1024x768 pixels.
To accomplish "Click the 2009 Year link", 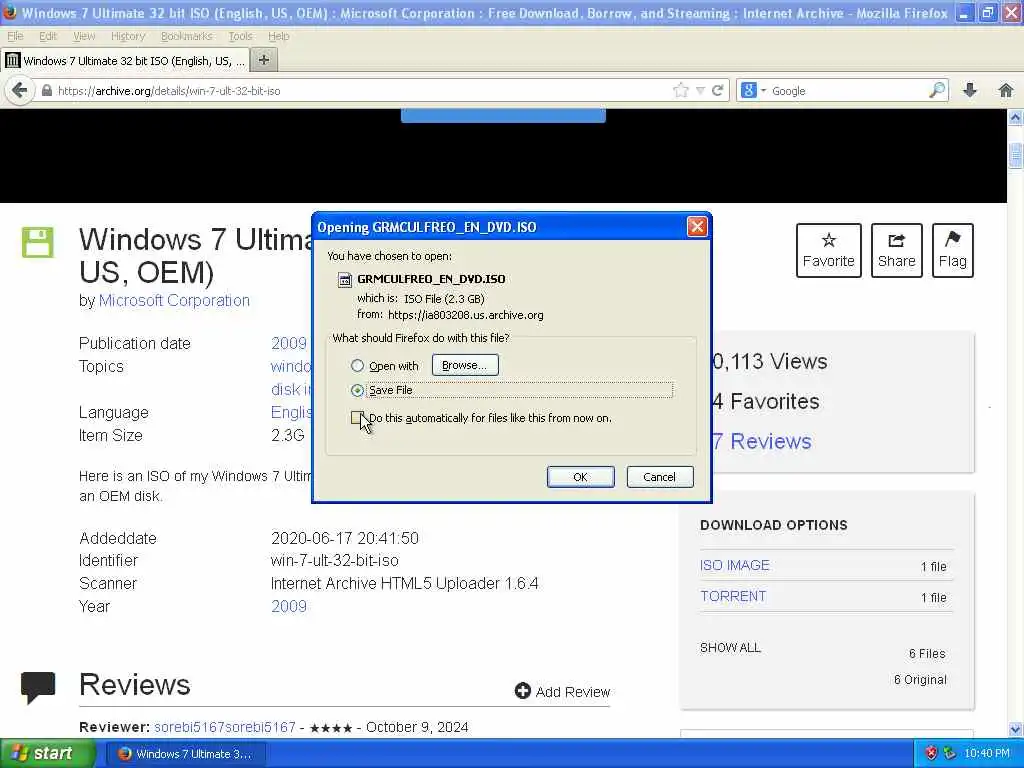I will (x=289, y=606).
